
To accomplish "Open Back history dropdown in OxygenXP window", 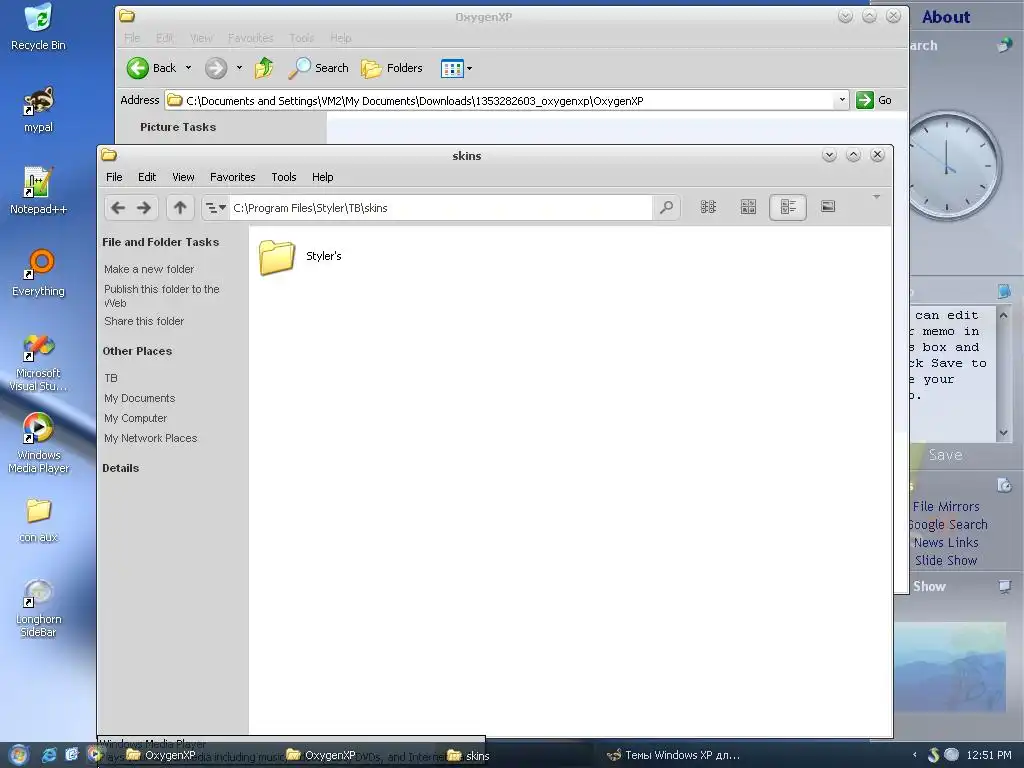I will (x=189, y=68).
